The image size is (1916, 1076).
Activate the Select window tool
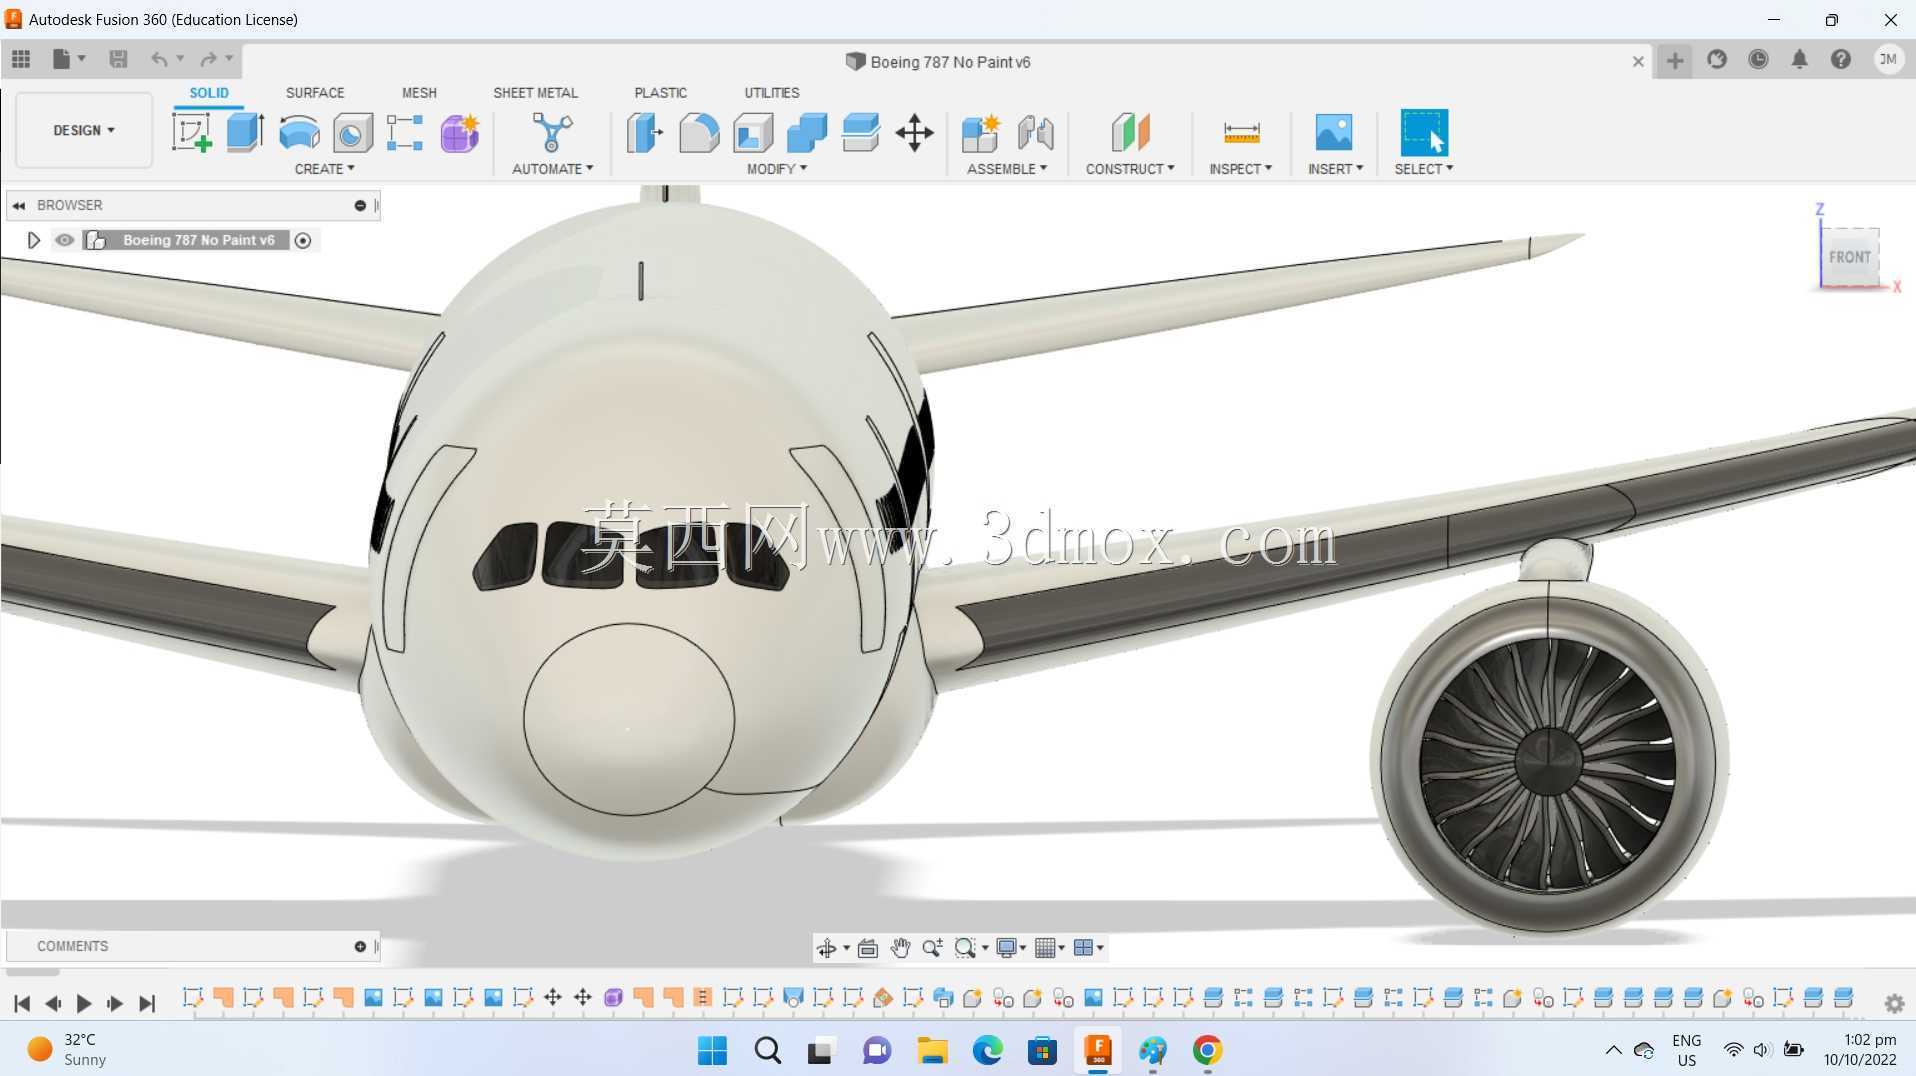point(1424,132)
